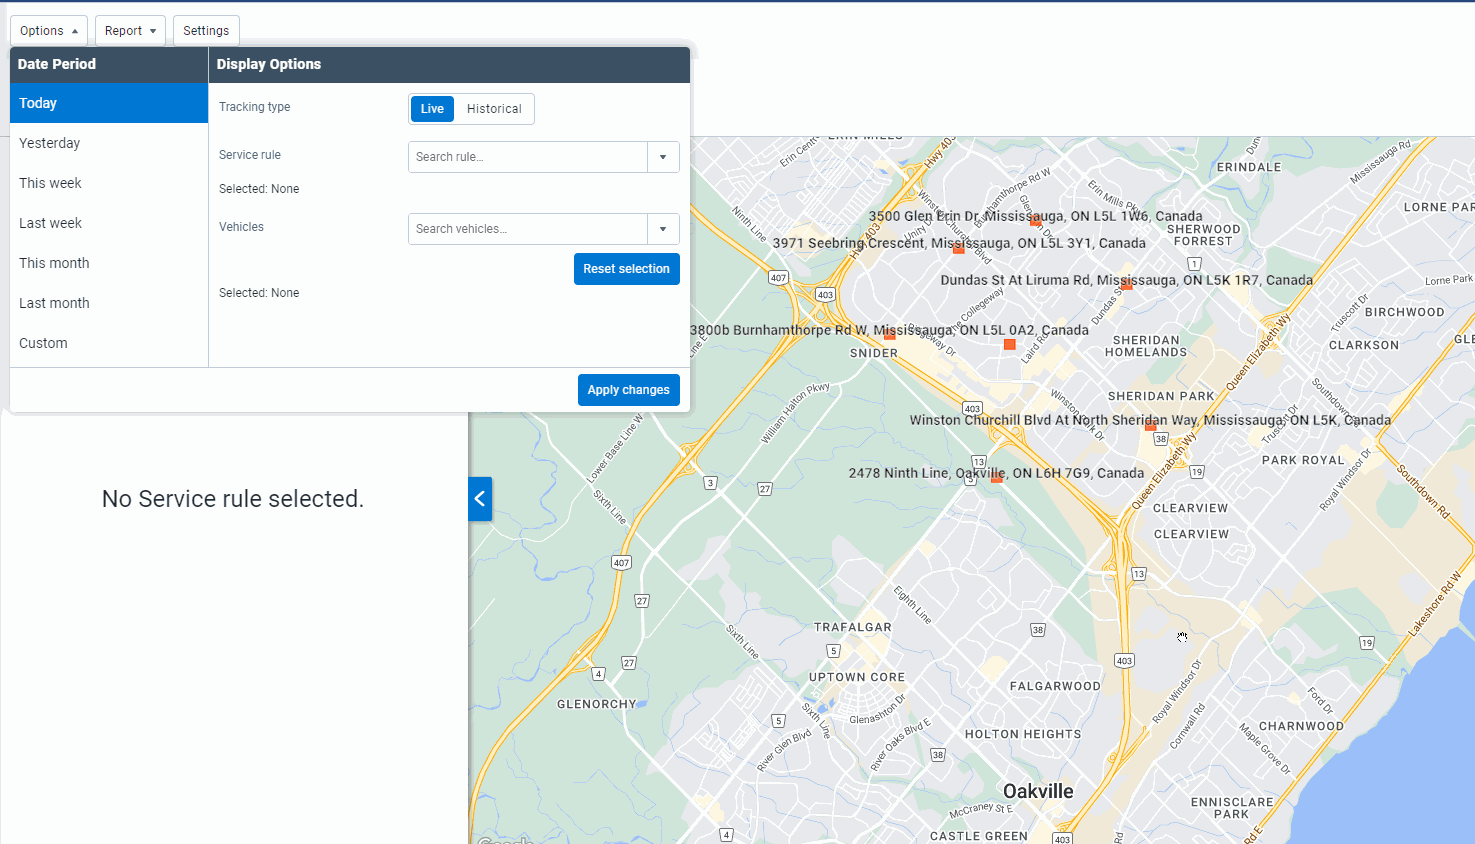Collapse the Options menu
Image resolution: width=1475 pixels, height=844 pixels.
[x=48, y=30]
